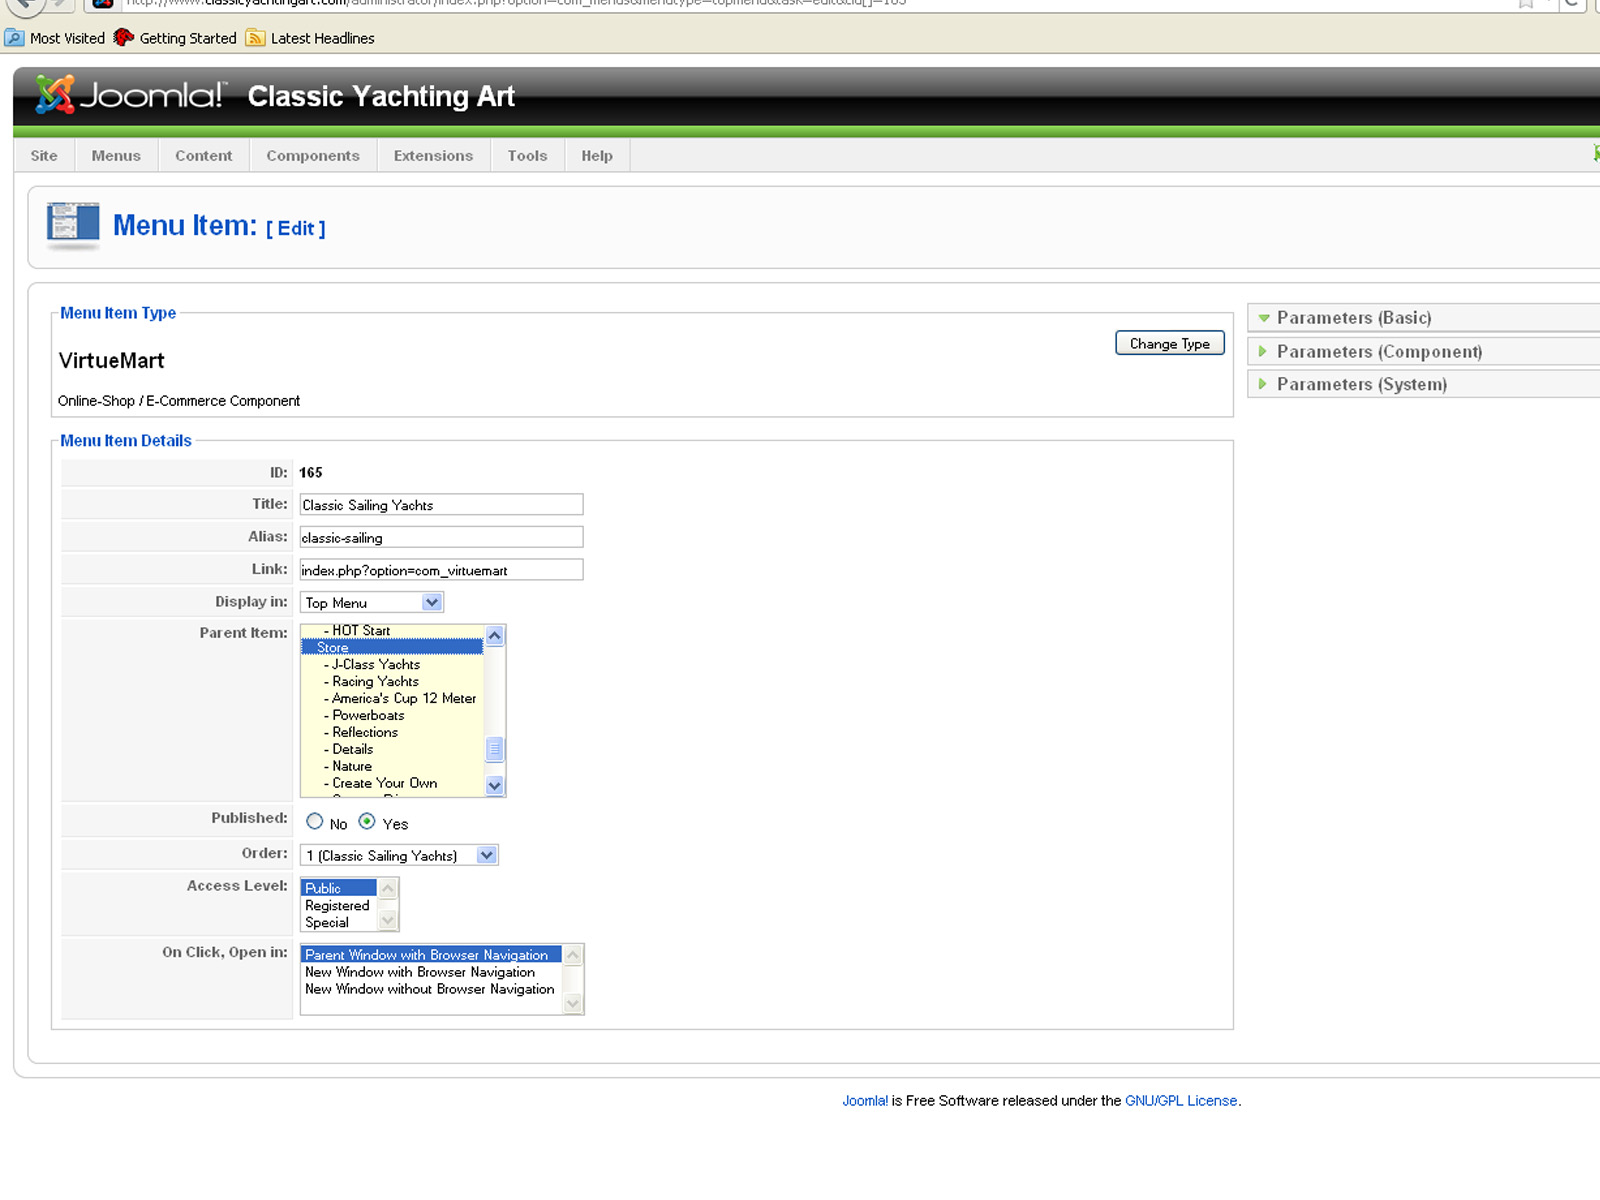Select Nature parent item
Image resolution: width=1600 pixels, height=1200 pixels.
[x=392, y=766]
